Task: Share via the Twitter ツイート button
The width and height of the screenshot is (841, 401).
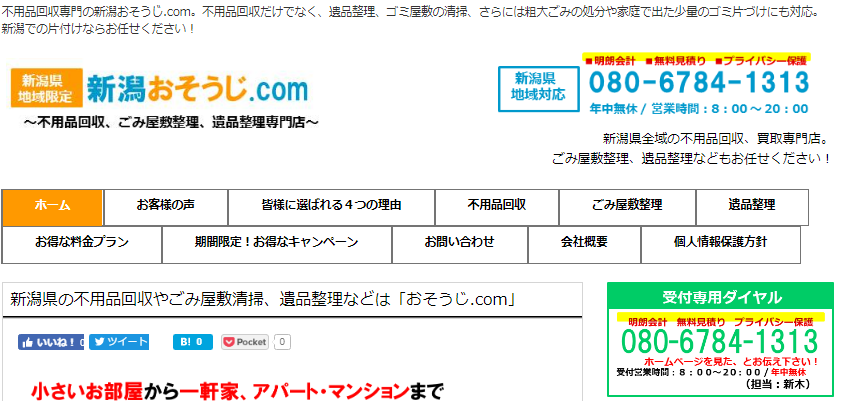Action: [x=119, y=342]
